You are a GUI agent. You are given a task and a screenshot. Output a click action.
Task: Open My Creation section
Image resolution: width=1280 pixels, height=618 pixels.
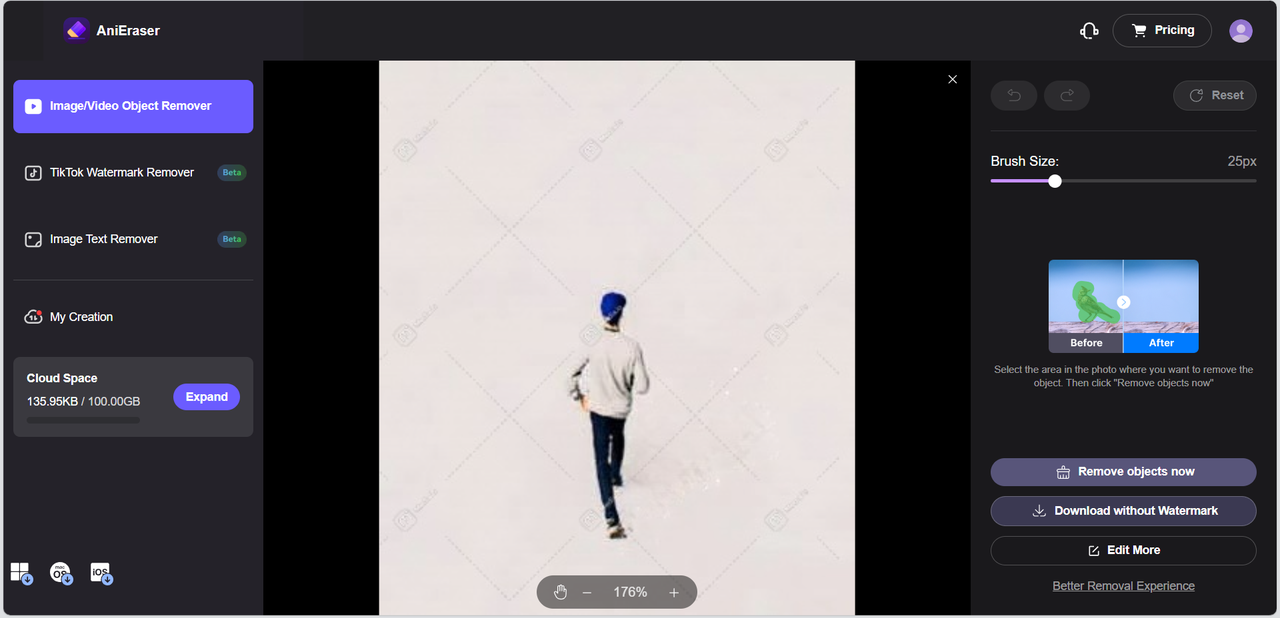pos(68,317)
